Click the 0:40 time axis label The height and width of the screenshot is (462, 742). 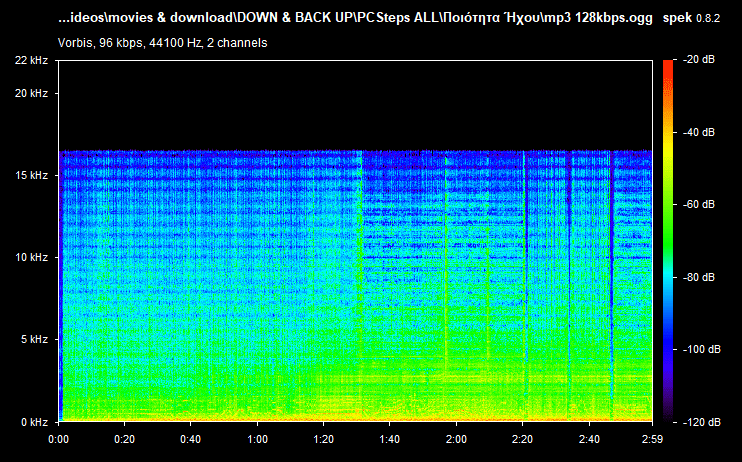(x=191, y=439)
